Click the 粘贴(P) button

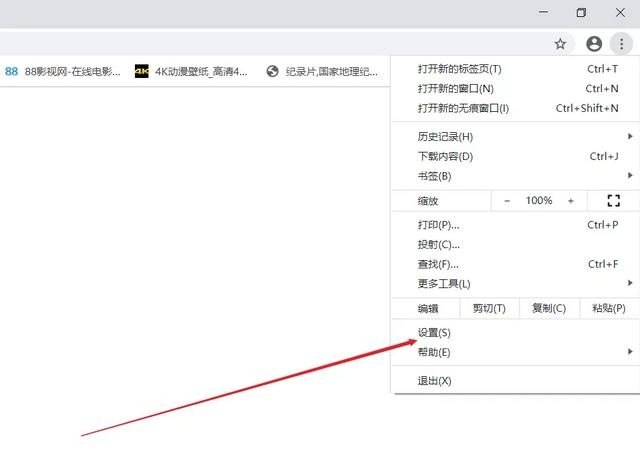pos(609,308)
